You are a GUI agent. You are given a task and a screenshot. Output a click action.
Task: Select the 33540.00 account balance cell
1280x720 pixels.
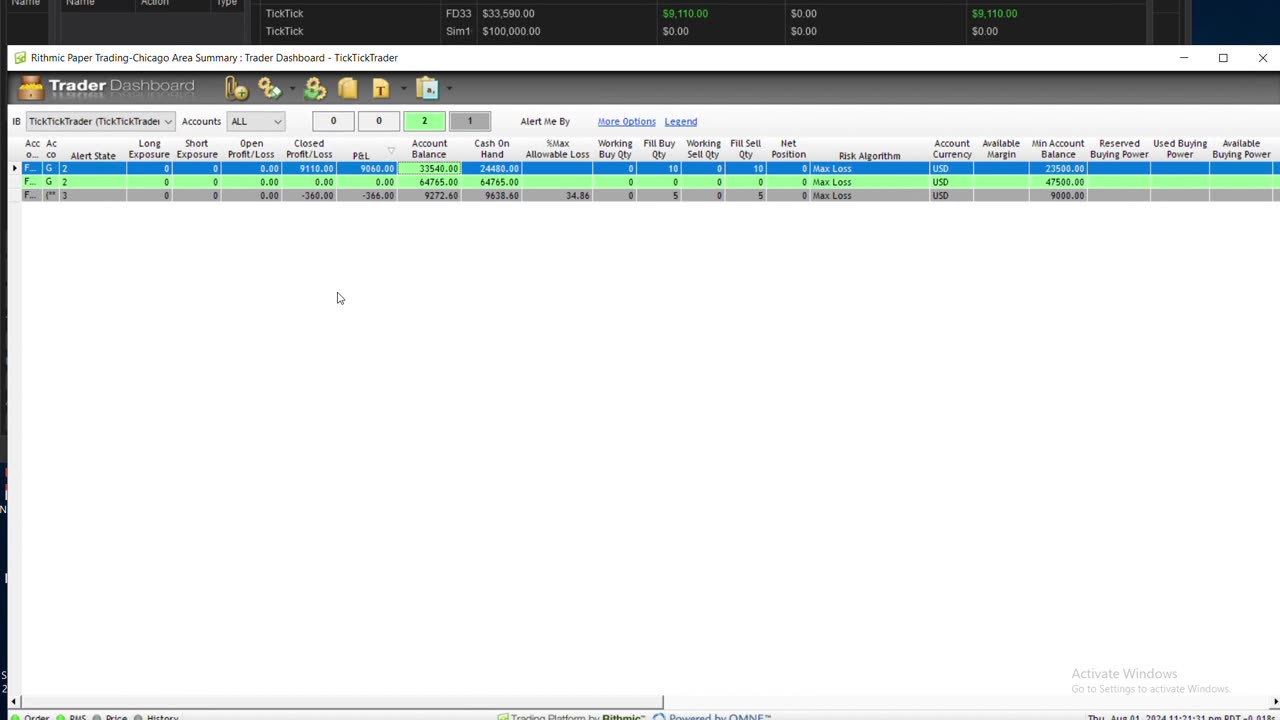click(x=429, y=168)
